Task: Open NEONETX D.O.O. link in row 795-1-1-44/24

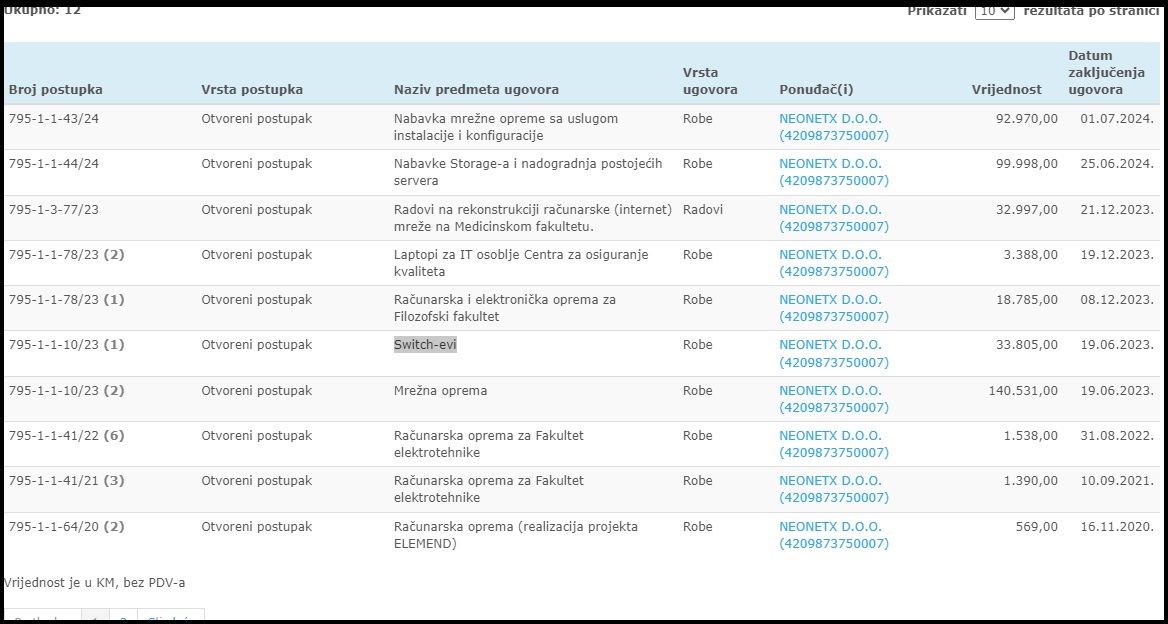Action: point(834,172)
